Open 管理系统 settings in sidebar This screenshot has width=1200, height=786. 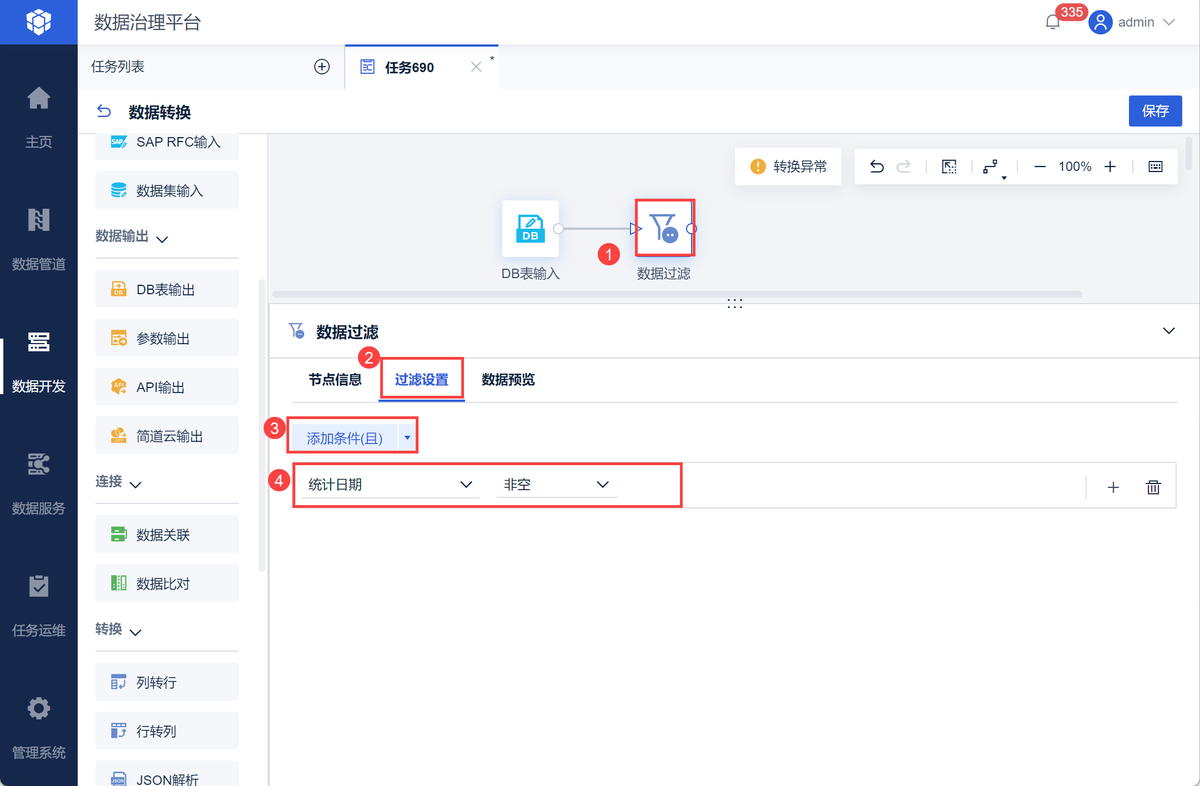click(38, 727)
